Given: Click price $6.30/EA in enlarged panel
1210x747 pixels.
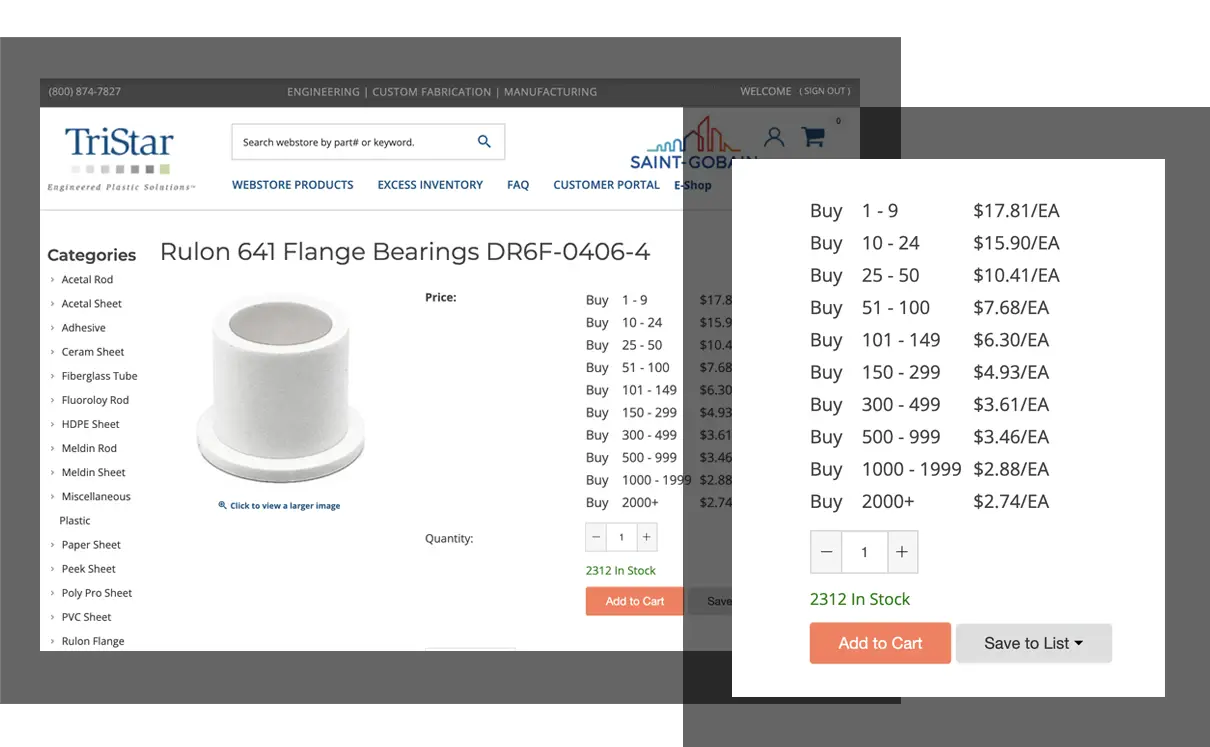Looking at the screenshot, I should point(1011,340).
